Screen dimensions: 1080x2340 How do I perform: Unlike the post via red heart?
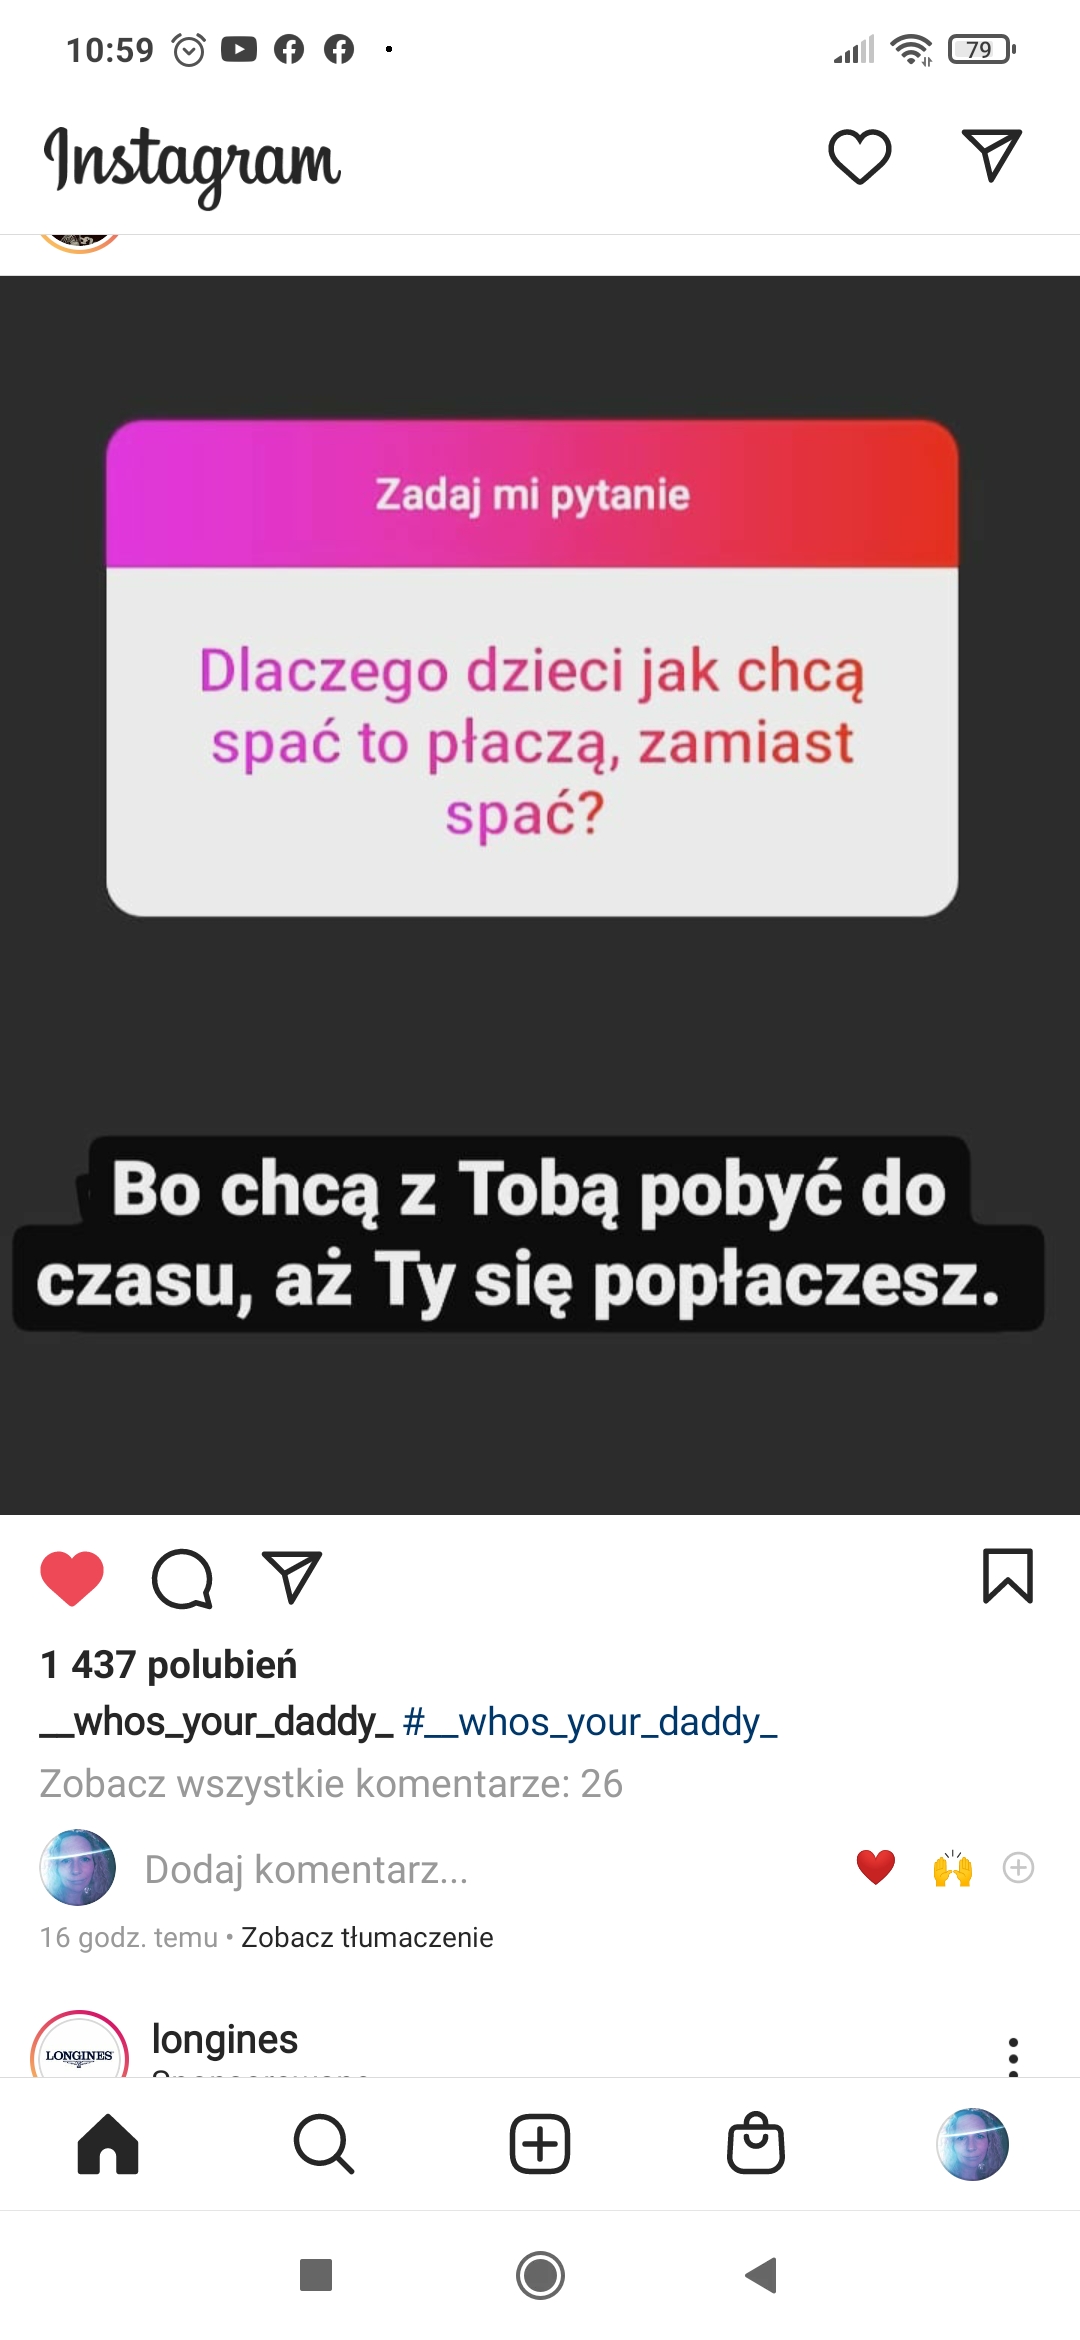72,1578
